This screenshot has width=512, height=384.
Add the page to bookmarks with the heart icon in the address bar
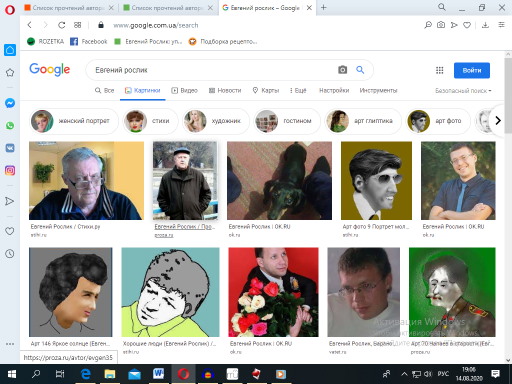[467, 25]
